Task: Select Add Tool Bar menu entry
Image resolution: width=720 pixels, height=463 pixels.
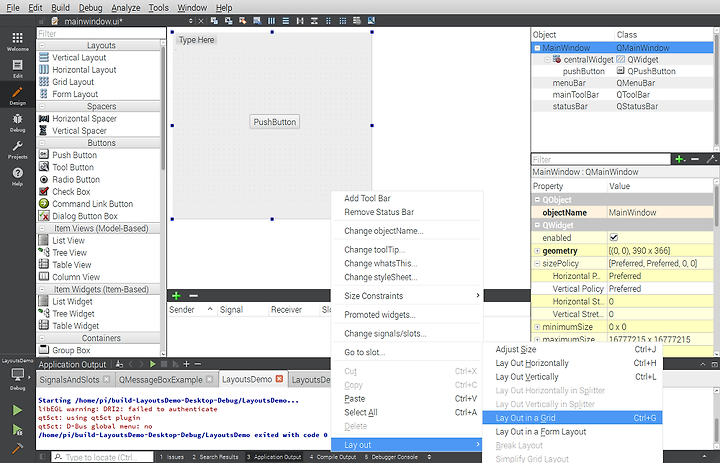Action: click(407, 198)
